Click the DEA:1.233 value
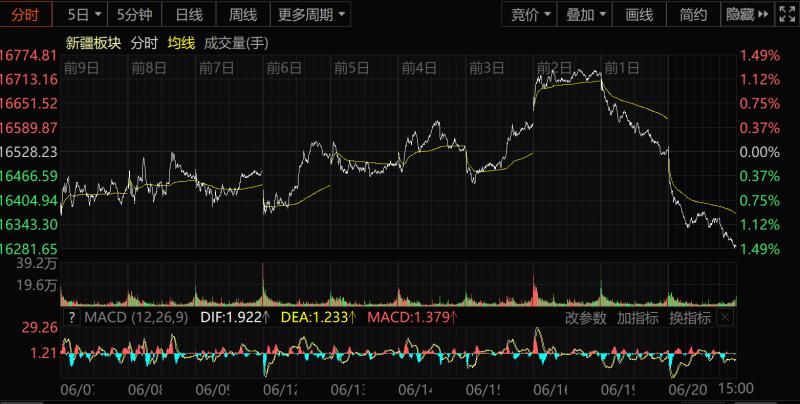Viewport: 800px width, 404px height. (318, 318)
